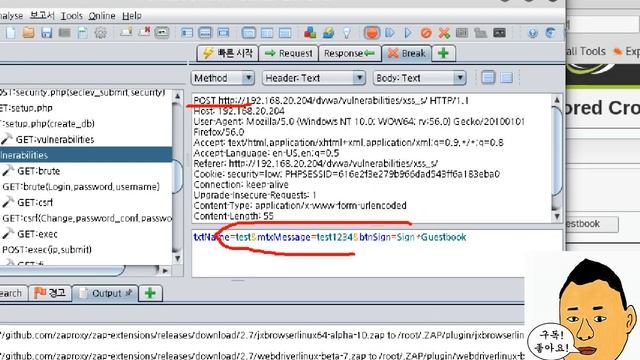The width and height of the screenshot is (640, 360).
Task: Switch to split header and body view
Action: click(488, 78)
